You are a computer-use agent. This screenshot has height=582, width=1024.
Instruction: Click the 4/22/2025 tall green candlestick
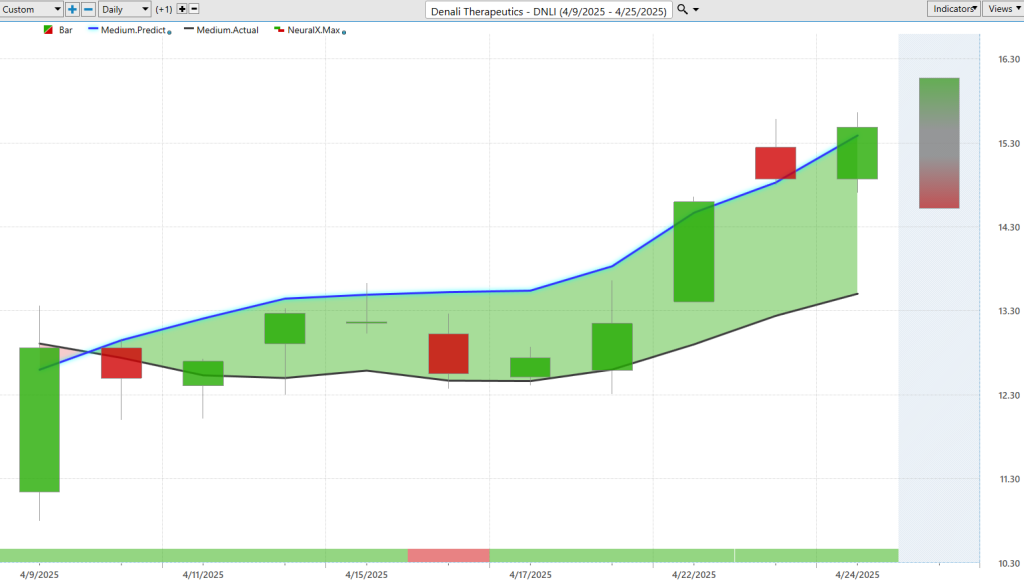(693, 251)
